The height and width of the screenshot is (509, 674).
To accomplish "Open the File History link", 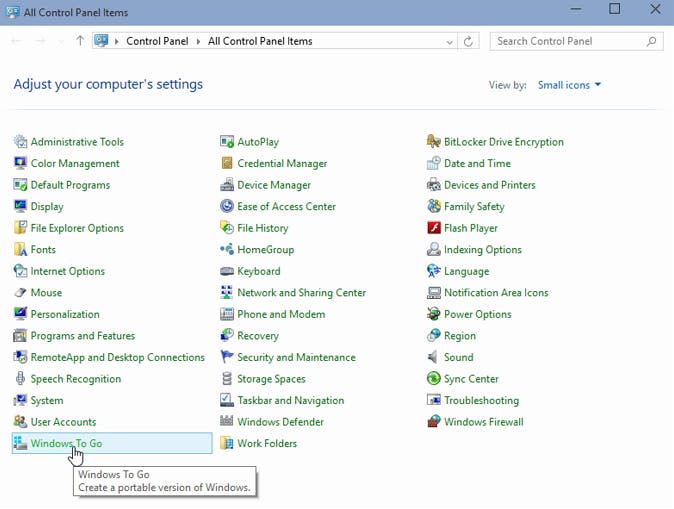I will coord(263,228).
